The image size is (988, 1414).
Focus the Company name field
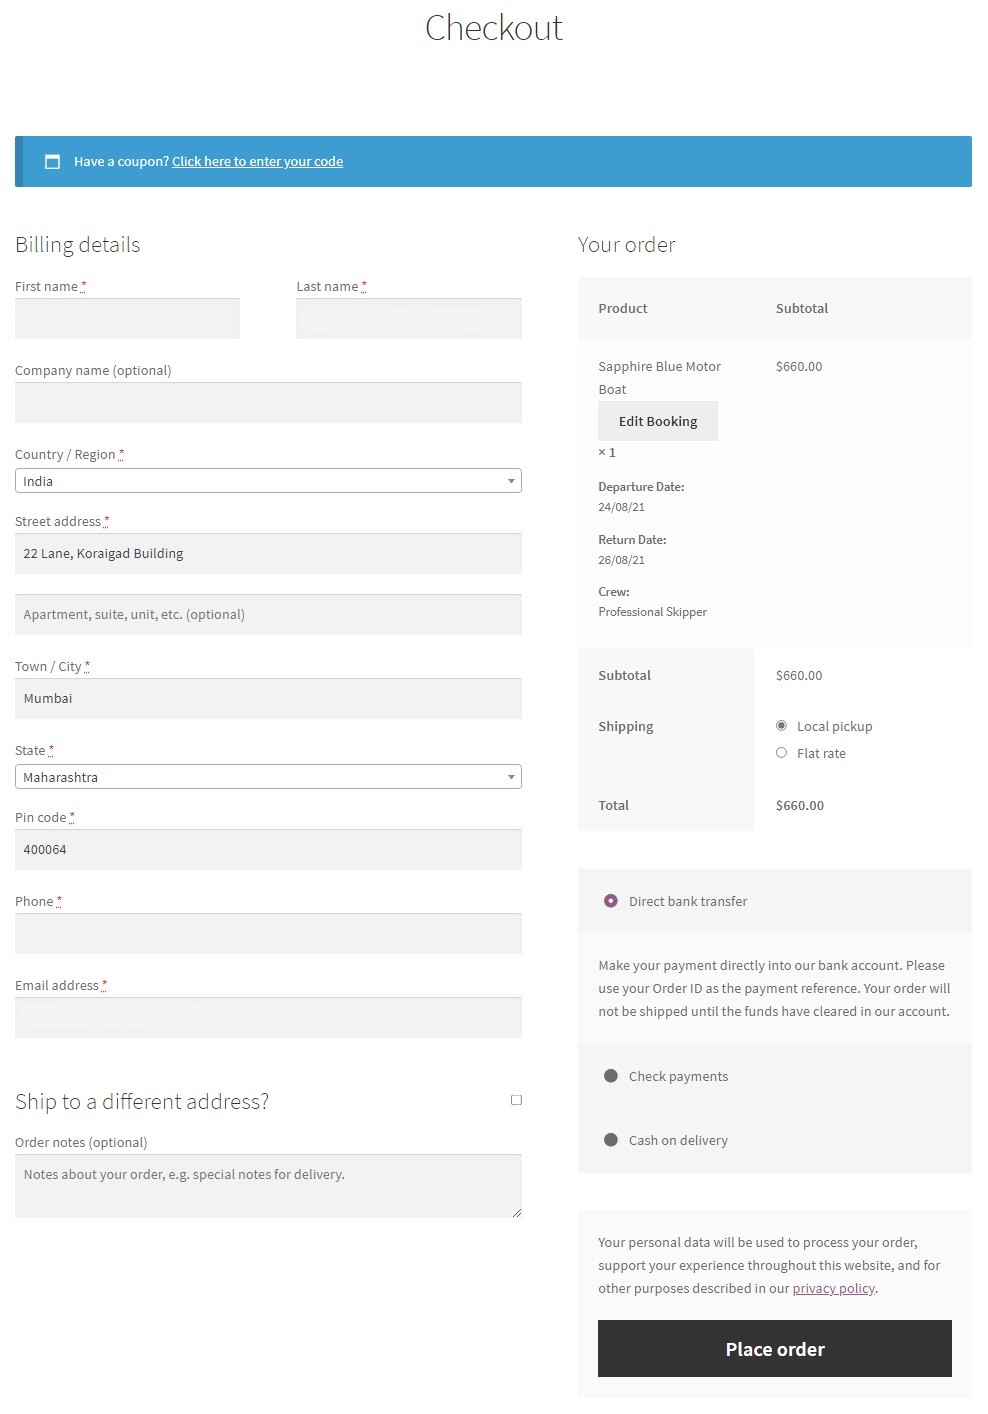click(x=268, y=403)
